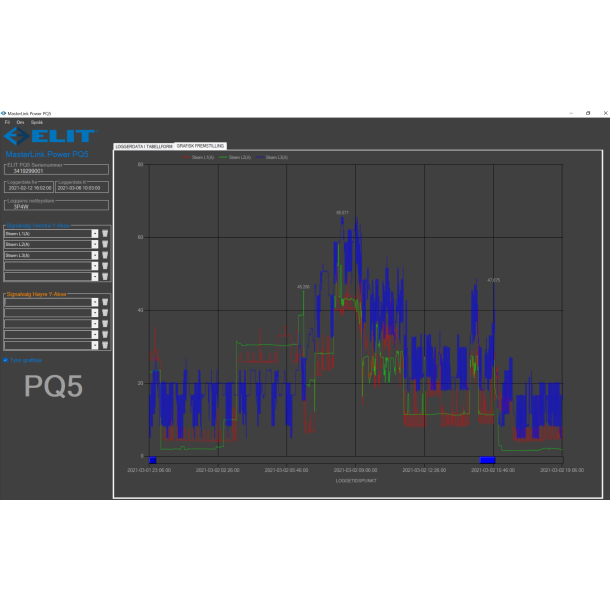Click trash icon for second right Y-axis signal

tap(105, 313)
